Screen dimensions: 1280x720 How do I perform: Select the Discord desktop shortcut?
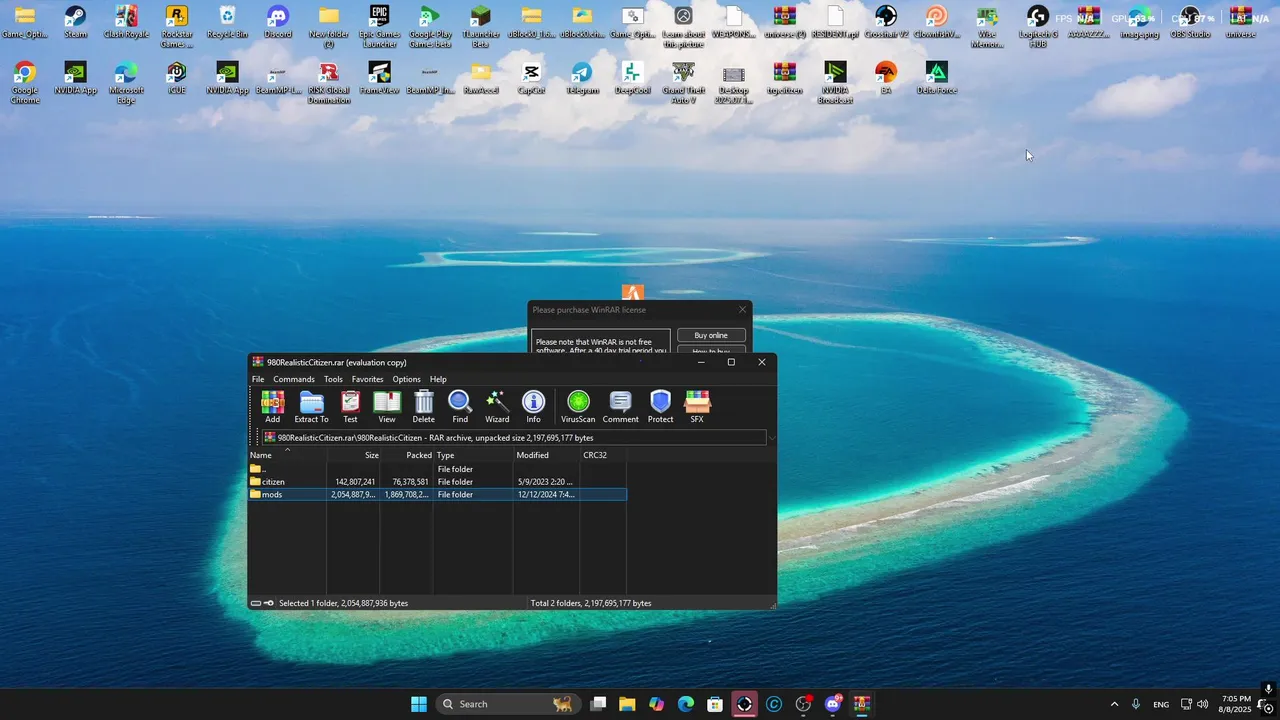click(278, 22)
